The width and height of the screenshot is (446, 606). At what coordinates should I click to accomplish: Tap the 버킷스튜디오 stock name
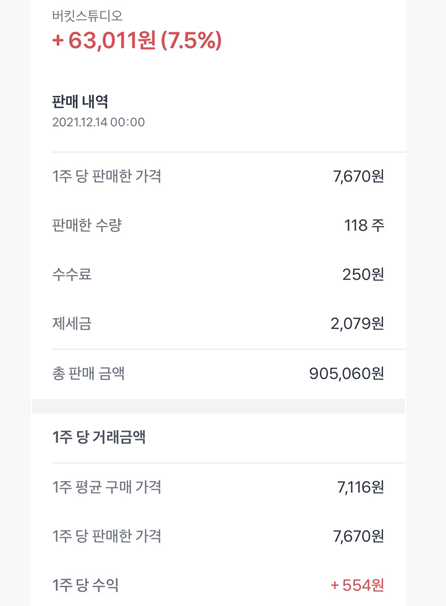point(87,16)
